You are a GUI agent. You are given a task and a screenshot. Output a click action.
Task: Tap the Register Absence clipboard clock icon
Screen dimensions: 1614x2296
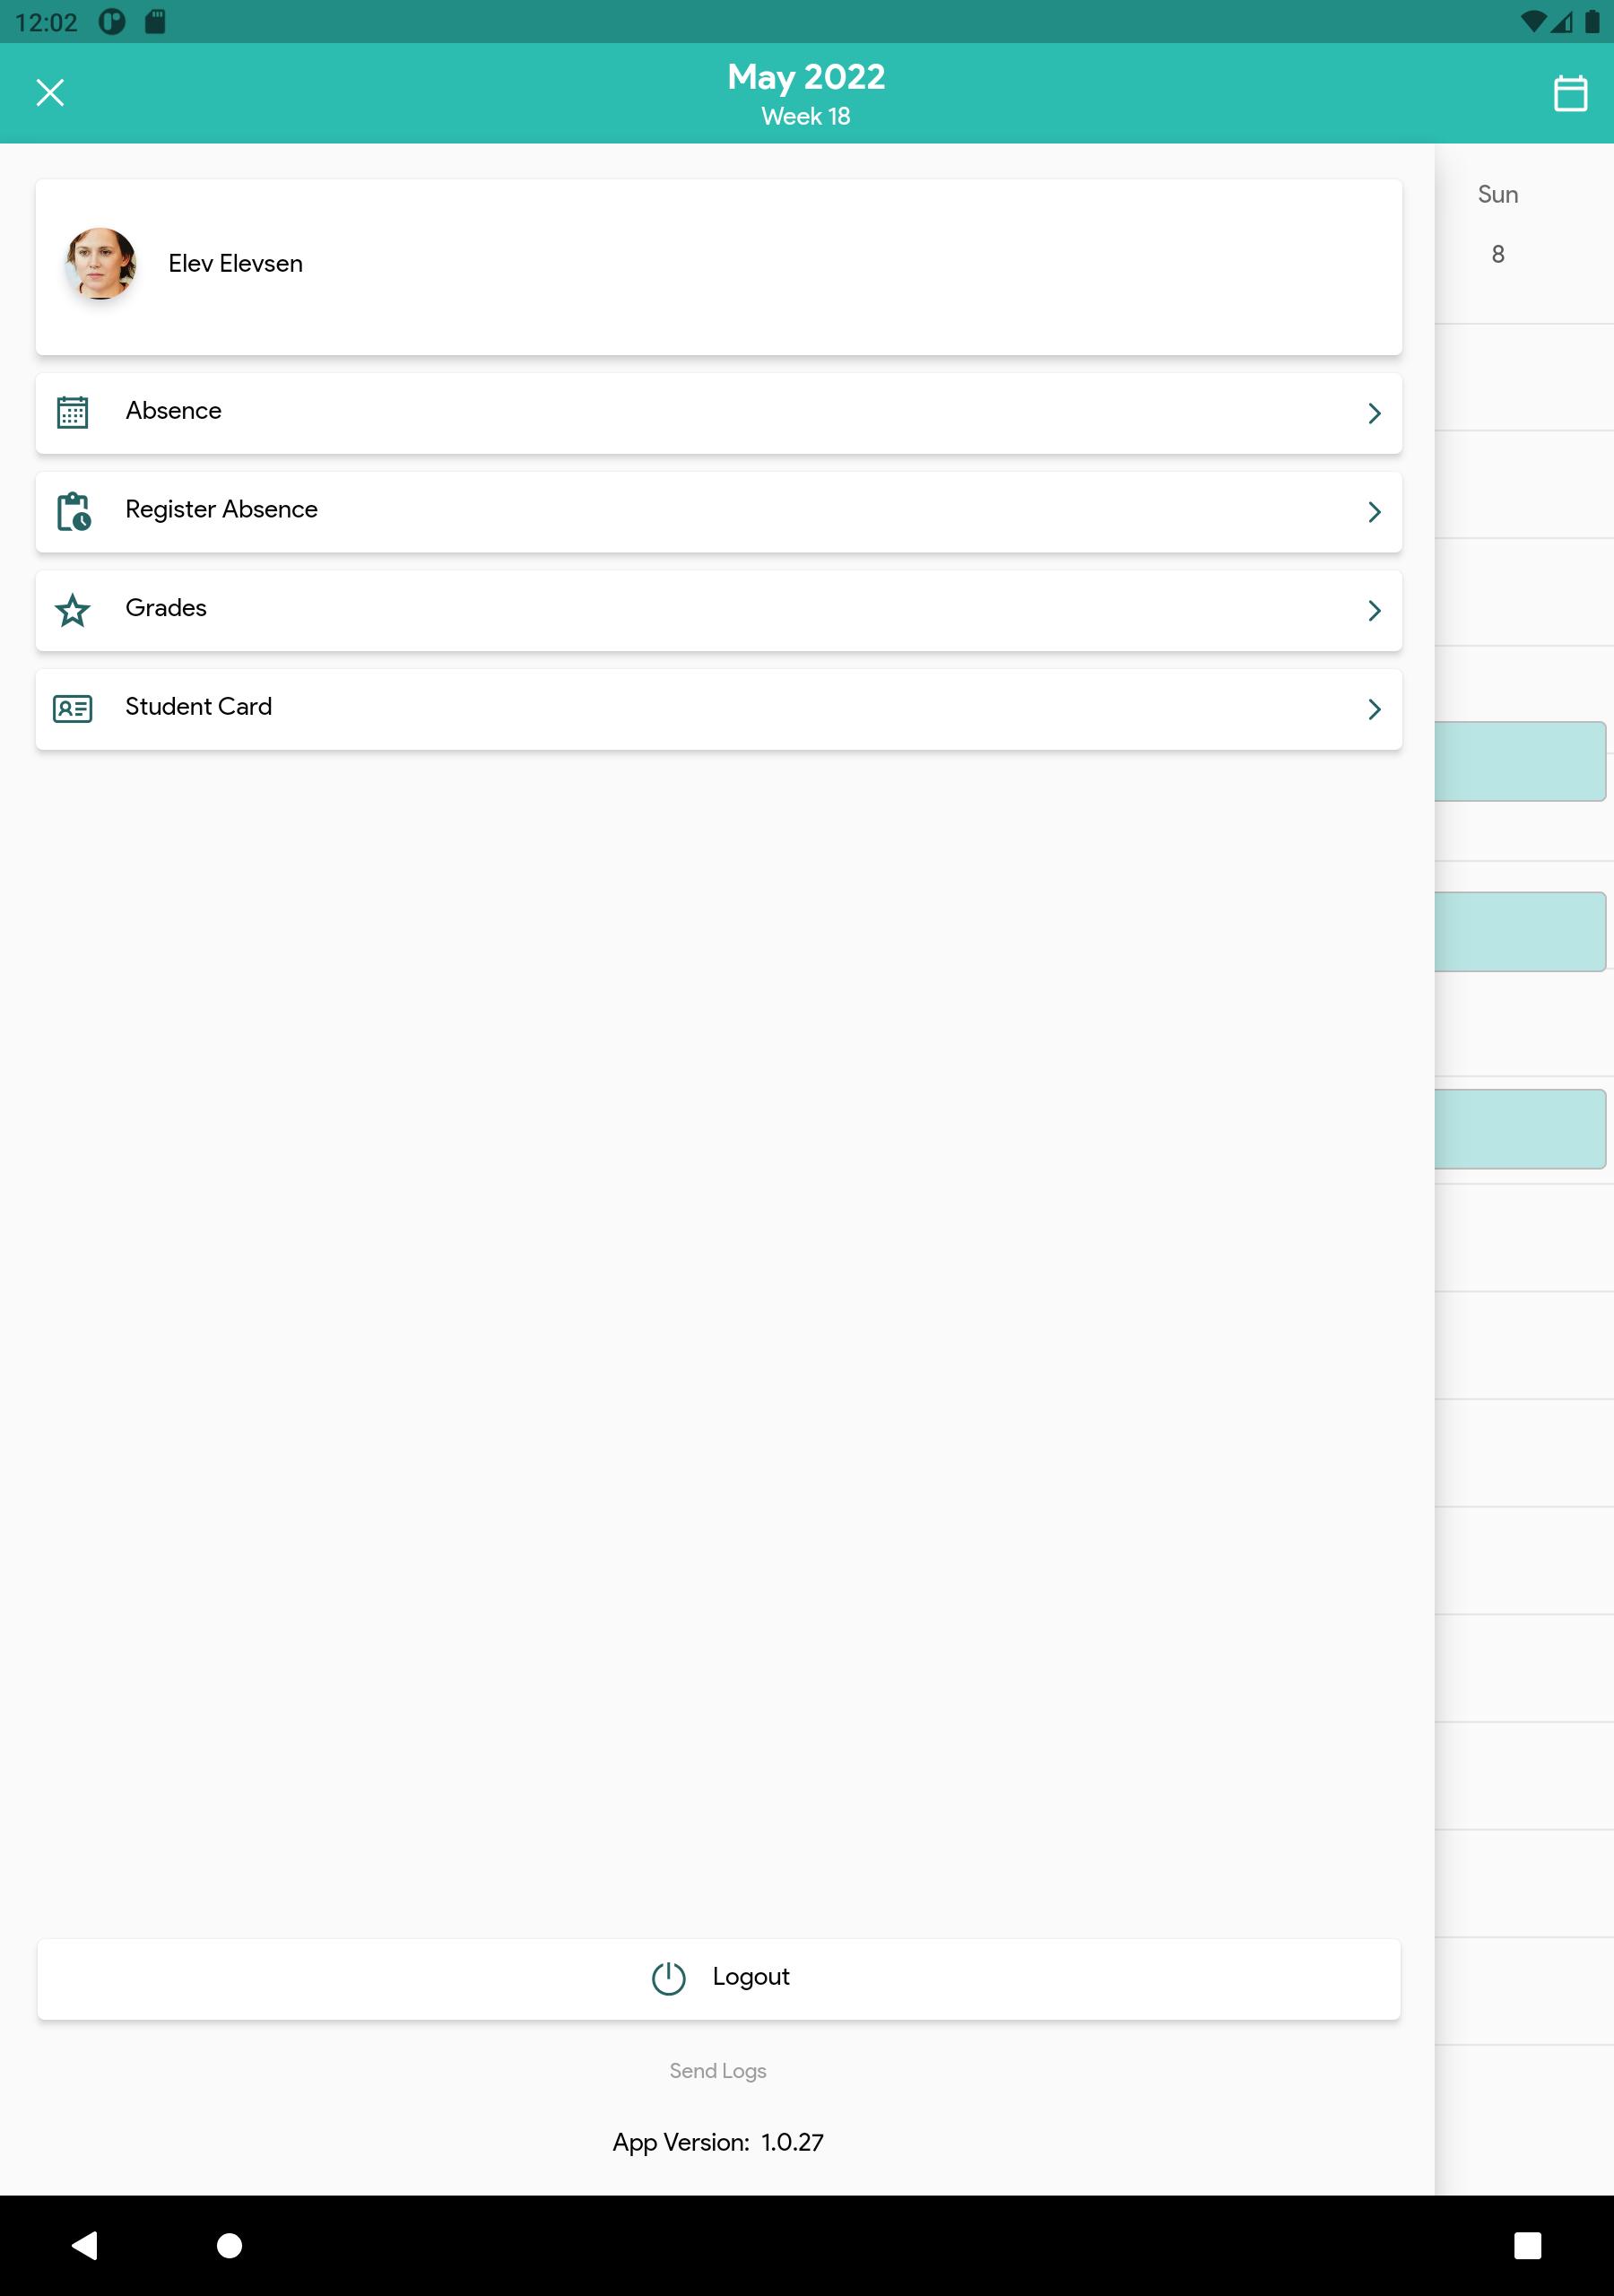(x=73, y=511)
